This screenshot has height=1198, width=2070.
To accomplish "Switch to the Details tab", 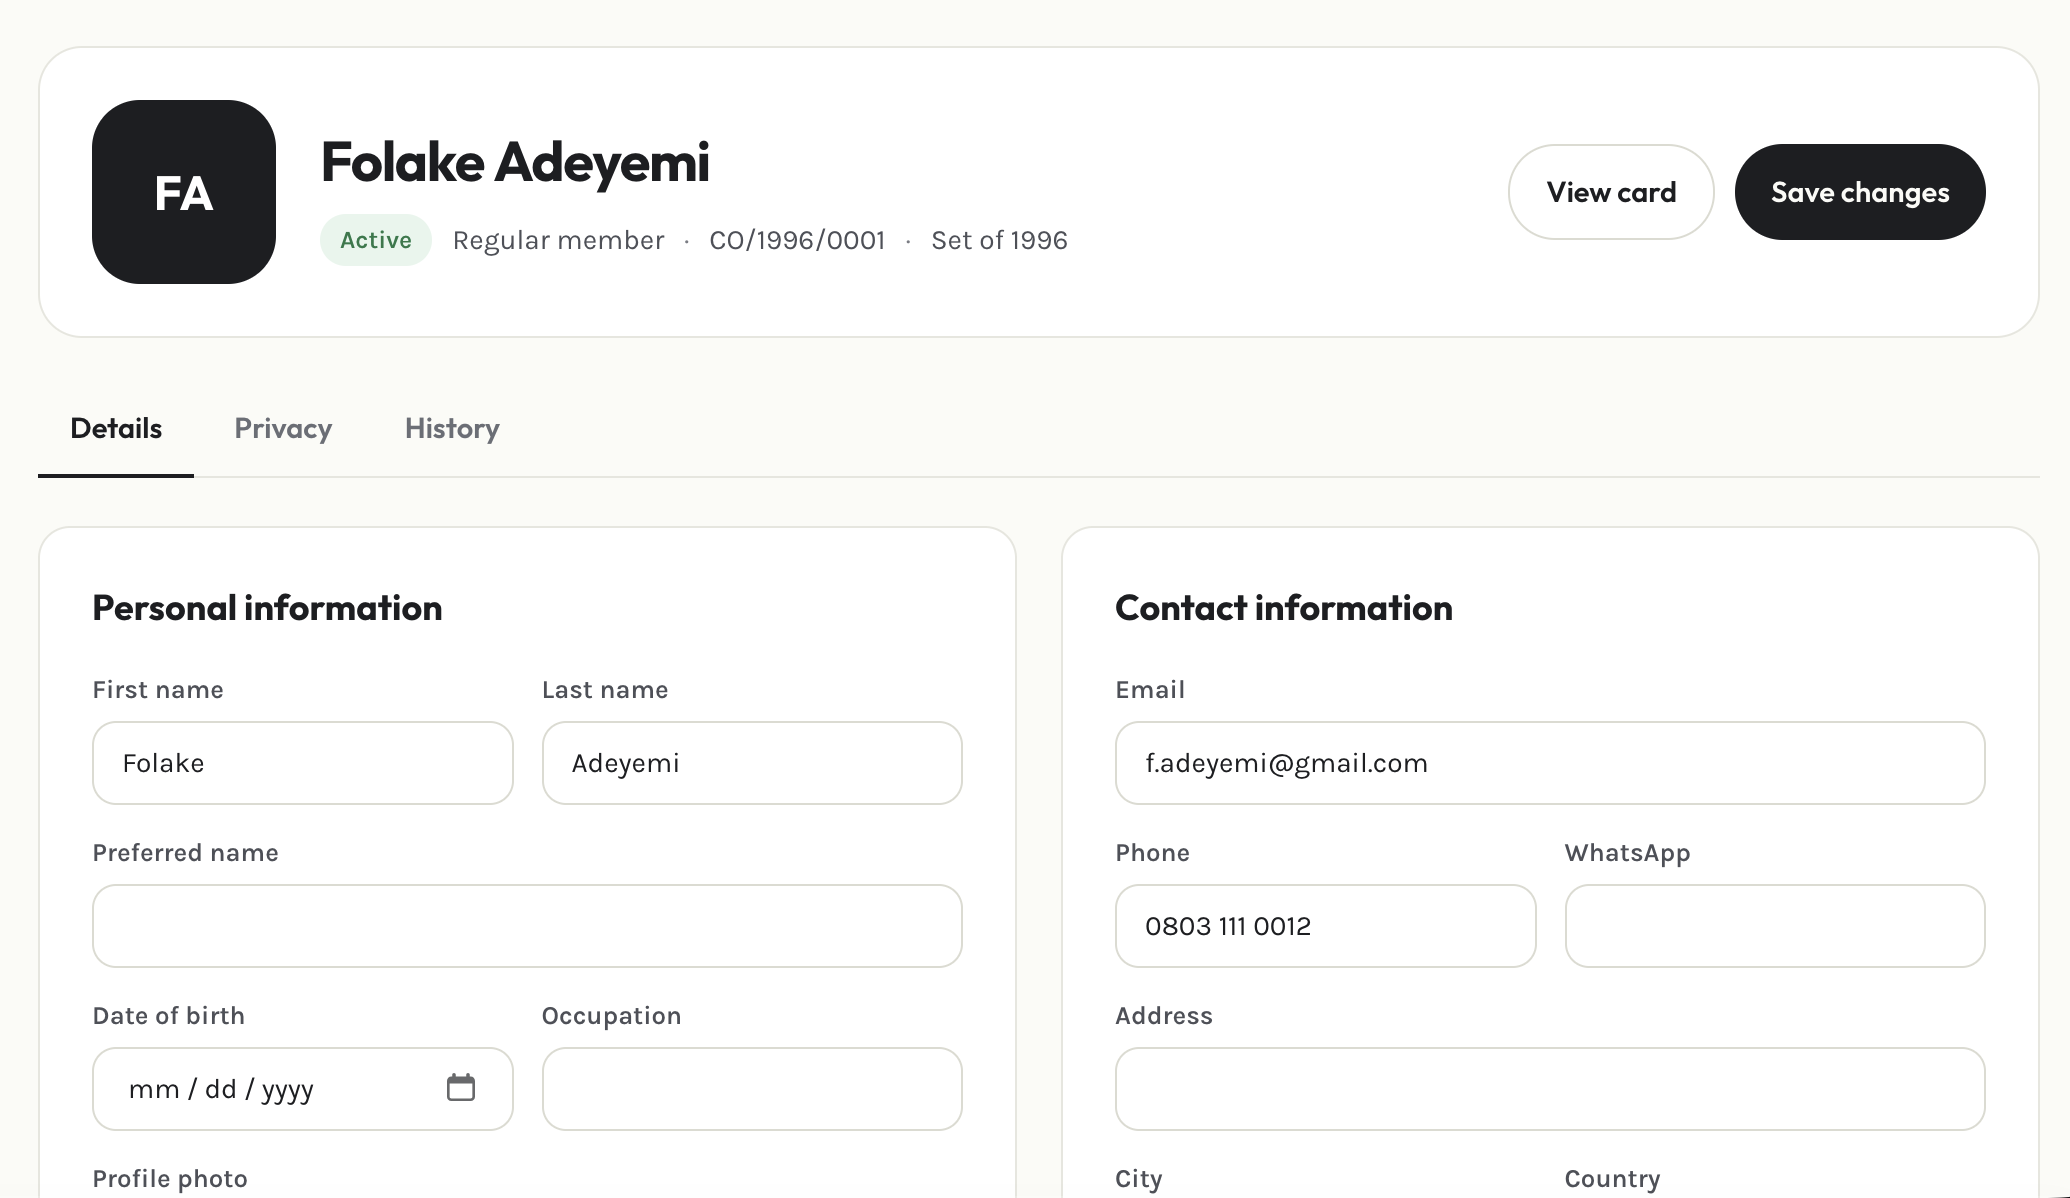I will [116, 428].
